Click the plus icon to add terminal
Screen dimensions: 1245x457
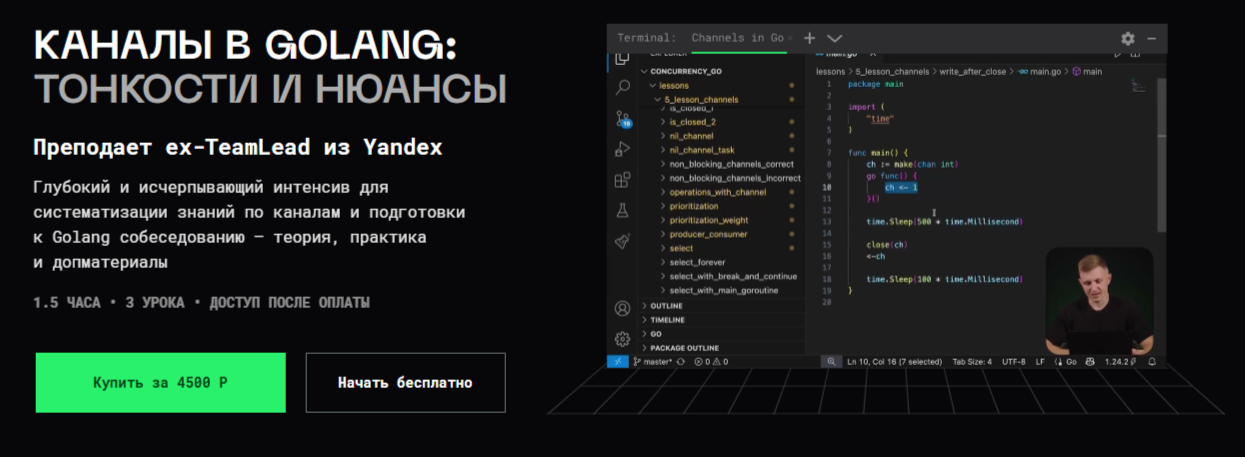coord(810,38)
